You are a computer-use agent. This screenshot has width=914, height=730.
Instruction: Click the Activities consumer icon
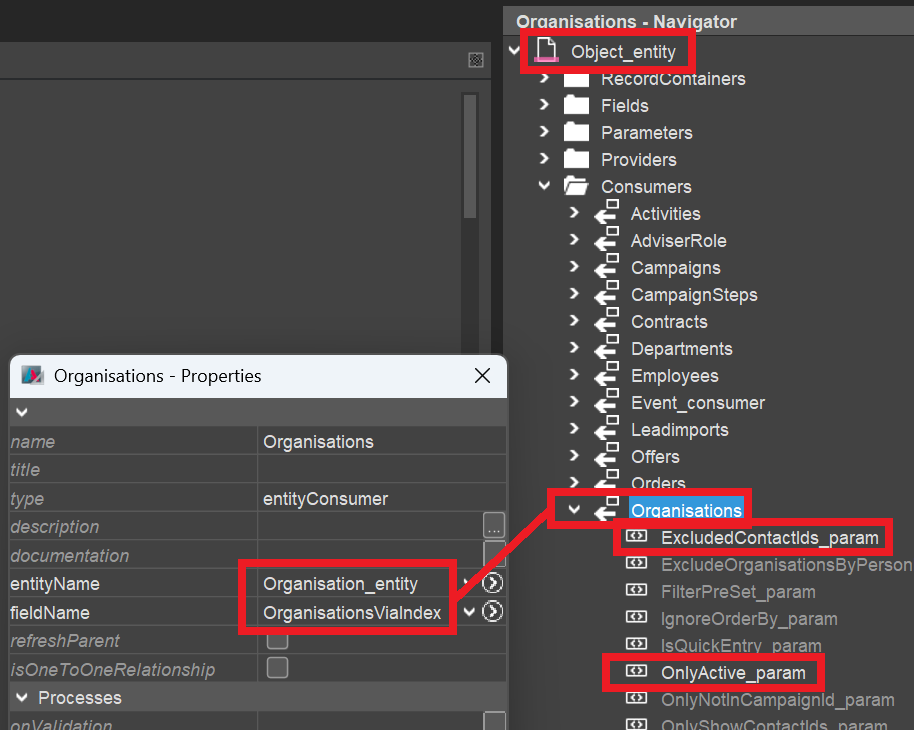tap(606, 214)
